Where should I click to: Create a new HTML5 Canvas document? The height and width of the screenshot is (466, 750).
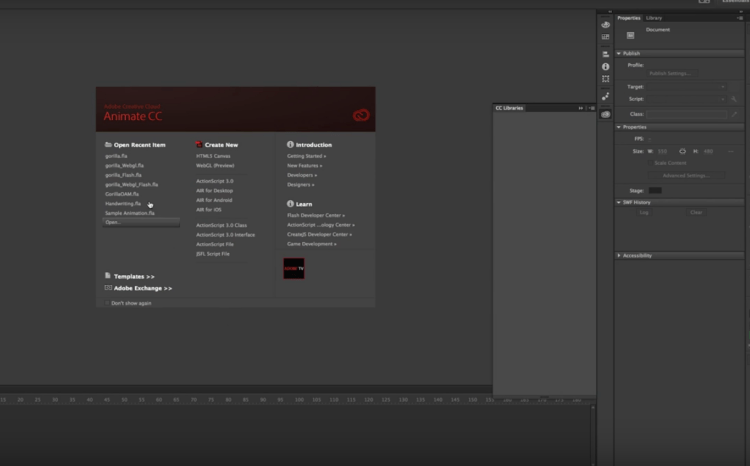pos(213,156)
